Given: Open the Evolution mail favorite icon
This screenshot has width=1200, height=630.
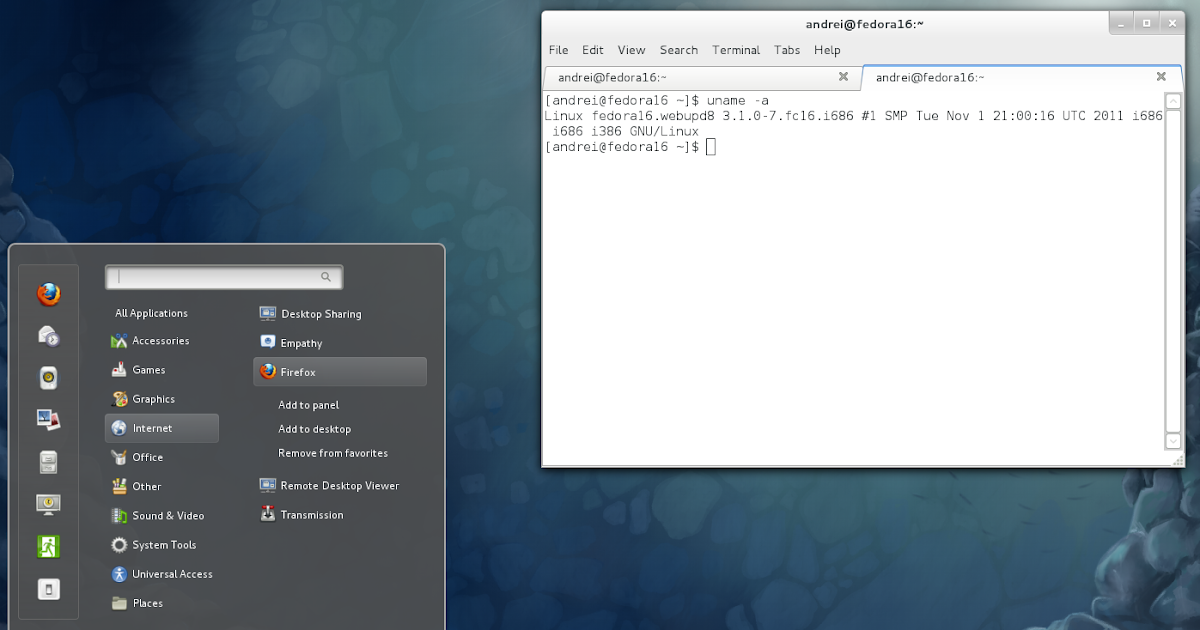Looking at the screenshot, I should (48, 336).
